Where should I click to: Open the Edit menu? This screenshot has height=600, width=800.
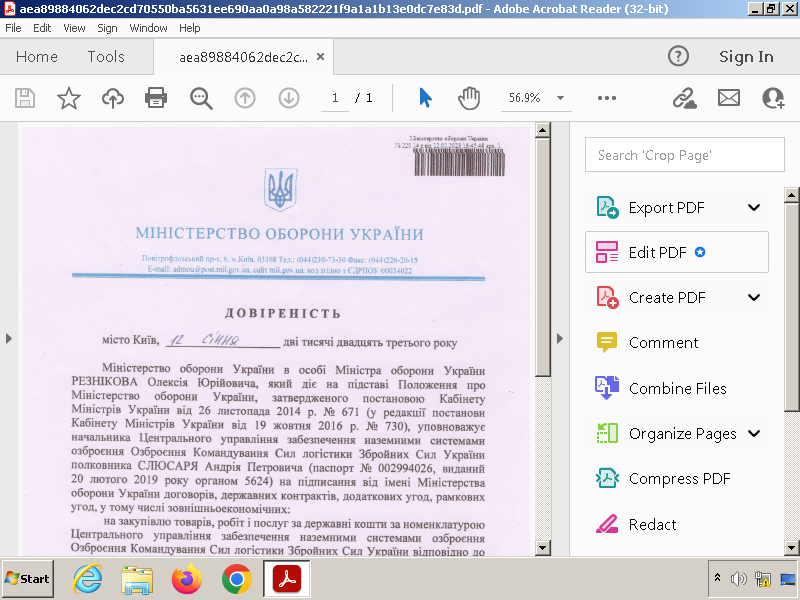pyautogui.click(x=42, y=28)
